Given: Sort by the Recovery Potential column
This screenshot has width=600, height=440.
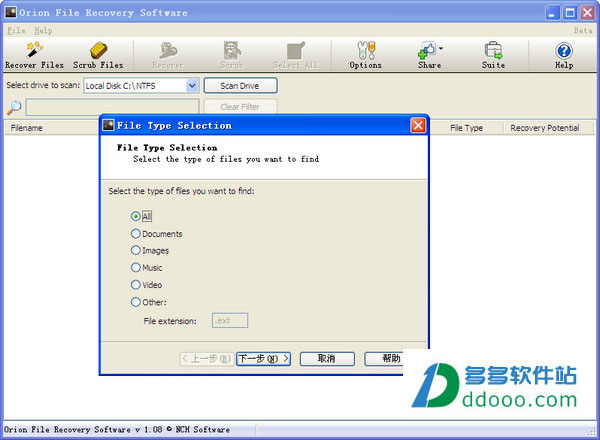Looking at the screenshot, I should (x=548, y=128).
